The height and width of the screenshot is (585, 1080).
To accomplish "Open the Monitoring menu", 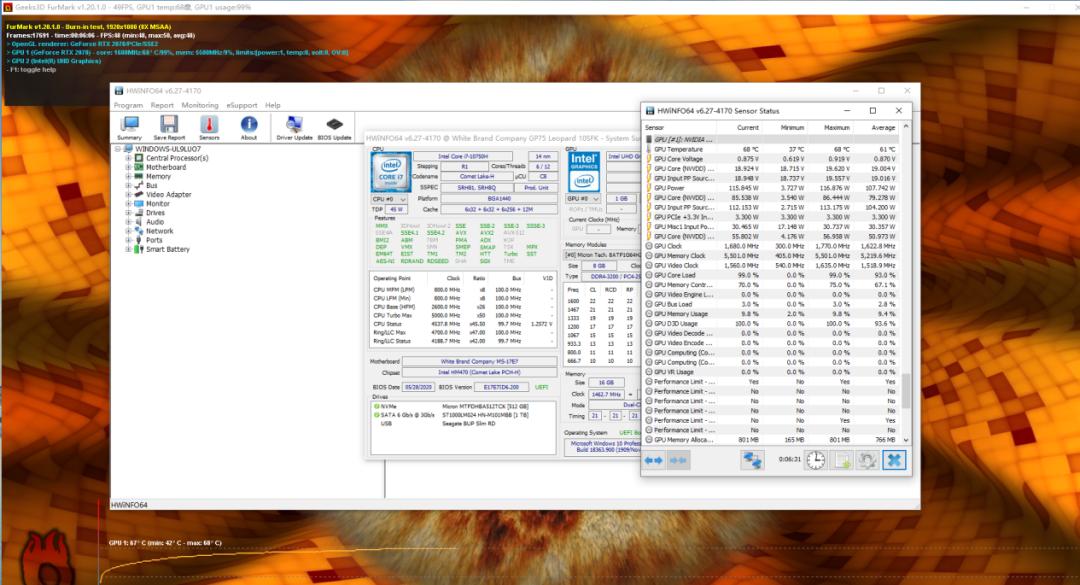I will (200, 105).
